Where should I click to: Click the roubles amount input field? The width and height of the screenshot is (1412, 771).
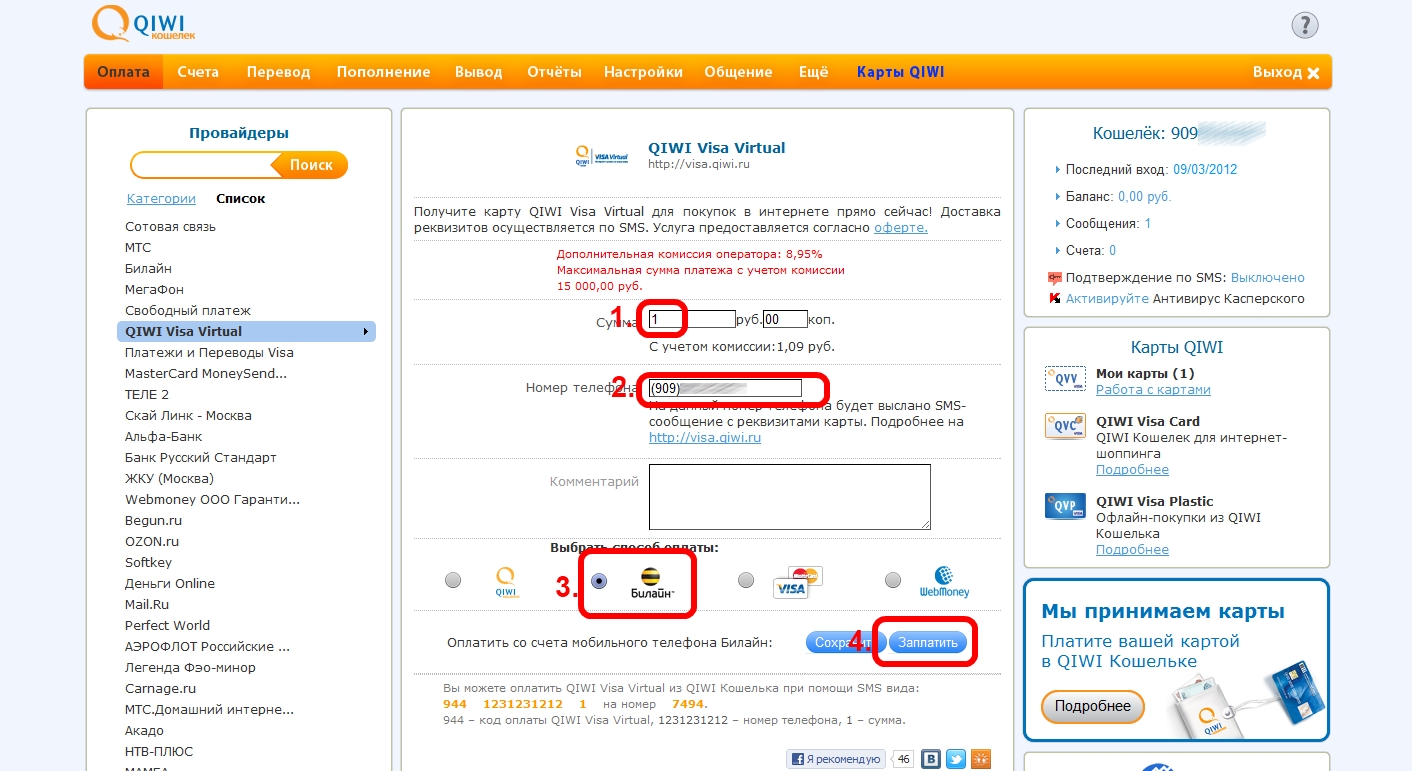[x=692, y=320]
